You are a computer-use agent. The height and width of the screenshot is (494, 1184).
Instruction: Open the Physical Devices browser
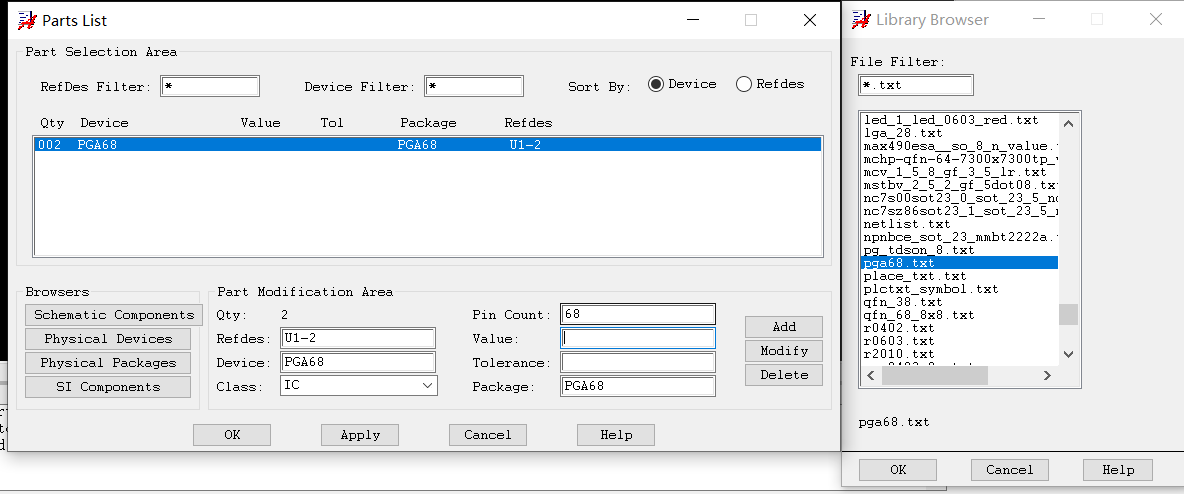(x=108, y=339)
